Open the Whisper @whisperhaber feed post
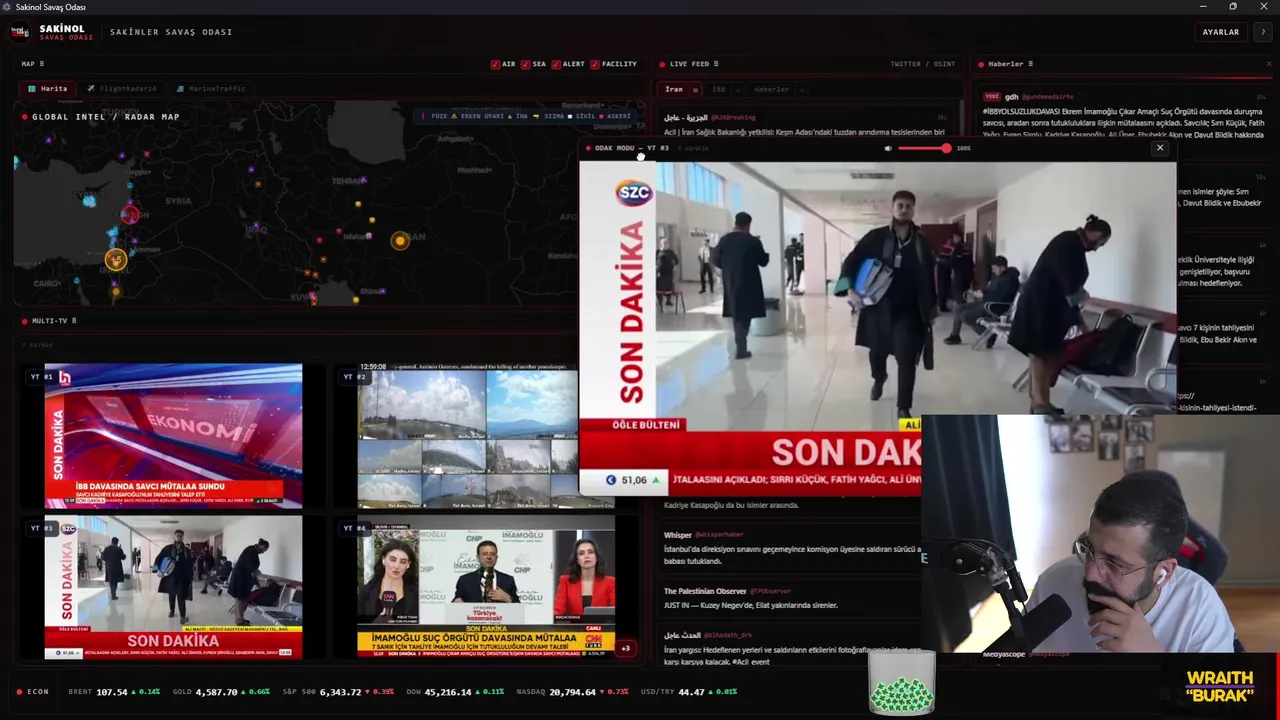1280x720 pixels. pyautogui.click(x=790, y=548)
